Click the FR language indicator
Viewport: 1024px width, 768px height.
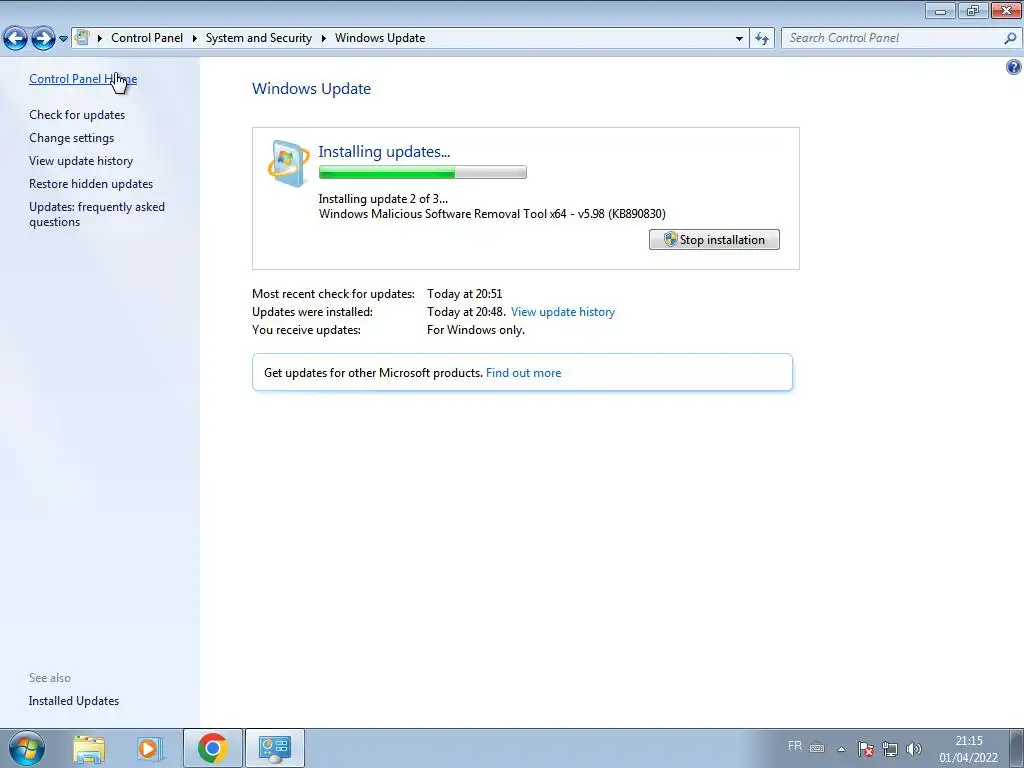(x=795, y=746)
